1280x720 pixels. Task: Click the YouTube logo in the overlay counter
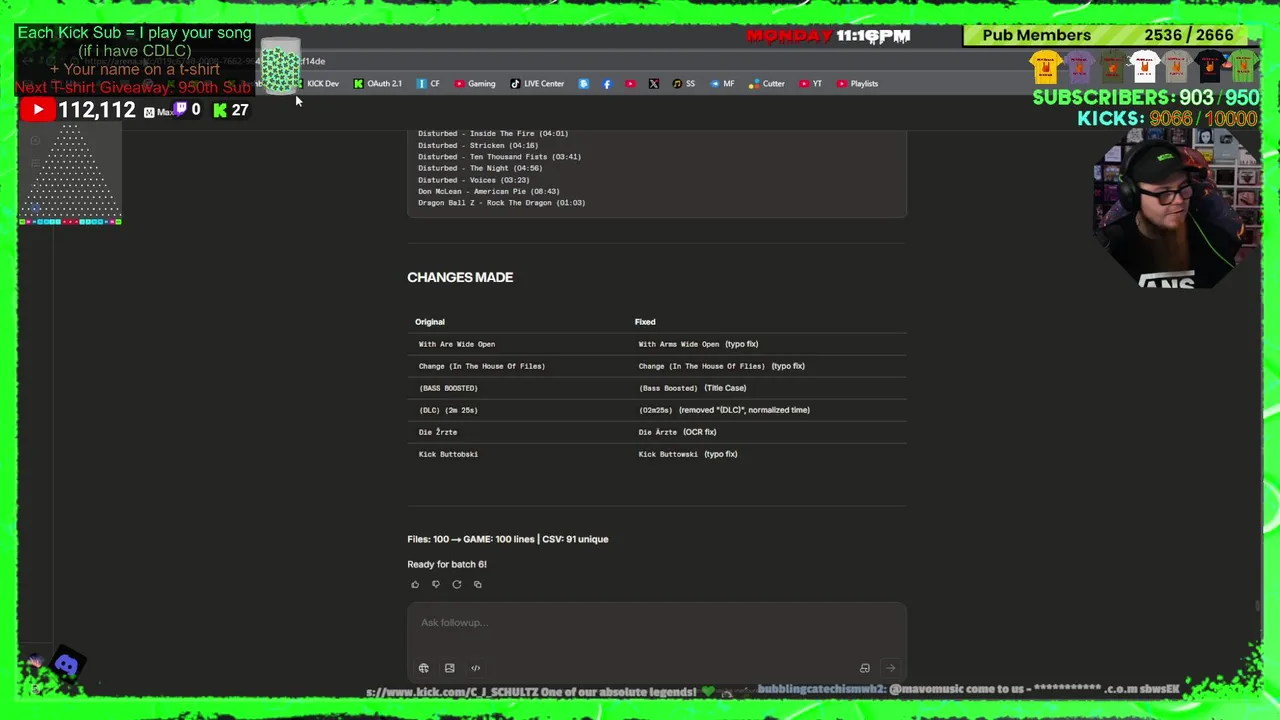pos(37,110)
